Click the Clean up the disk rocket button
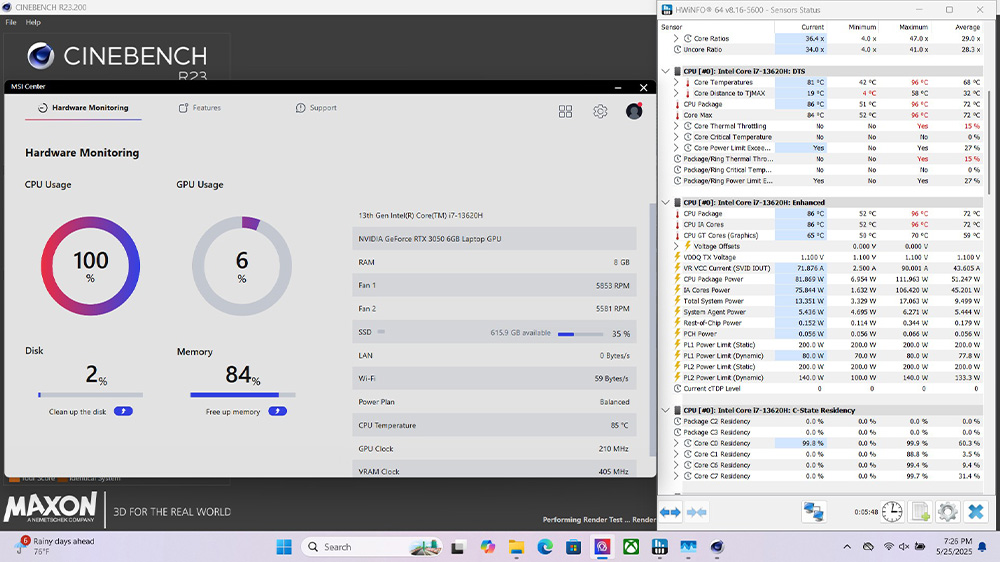The image size is (1000, 562). (x=123, y=411)
